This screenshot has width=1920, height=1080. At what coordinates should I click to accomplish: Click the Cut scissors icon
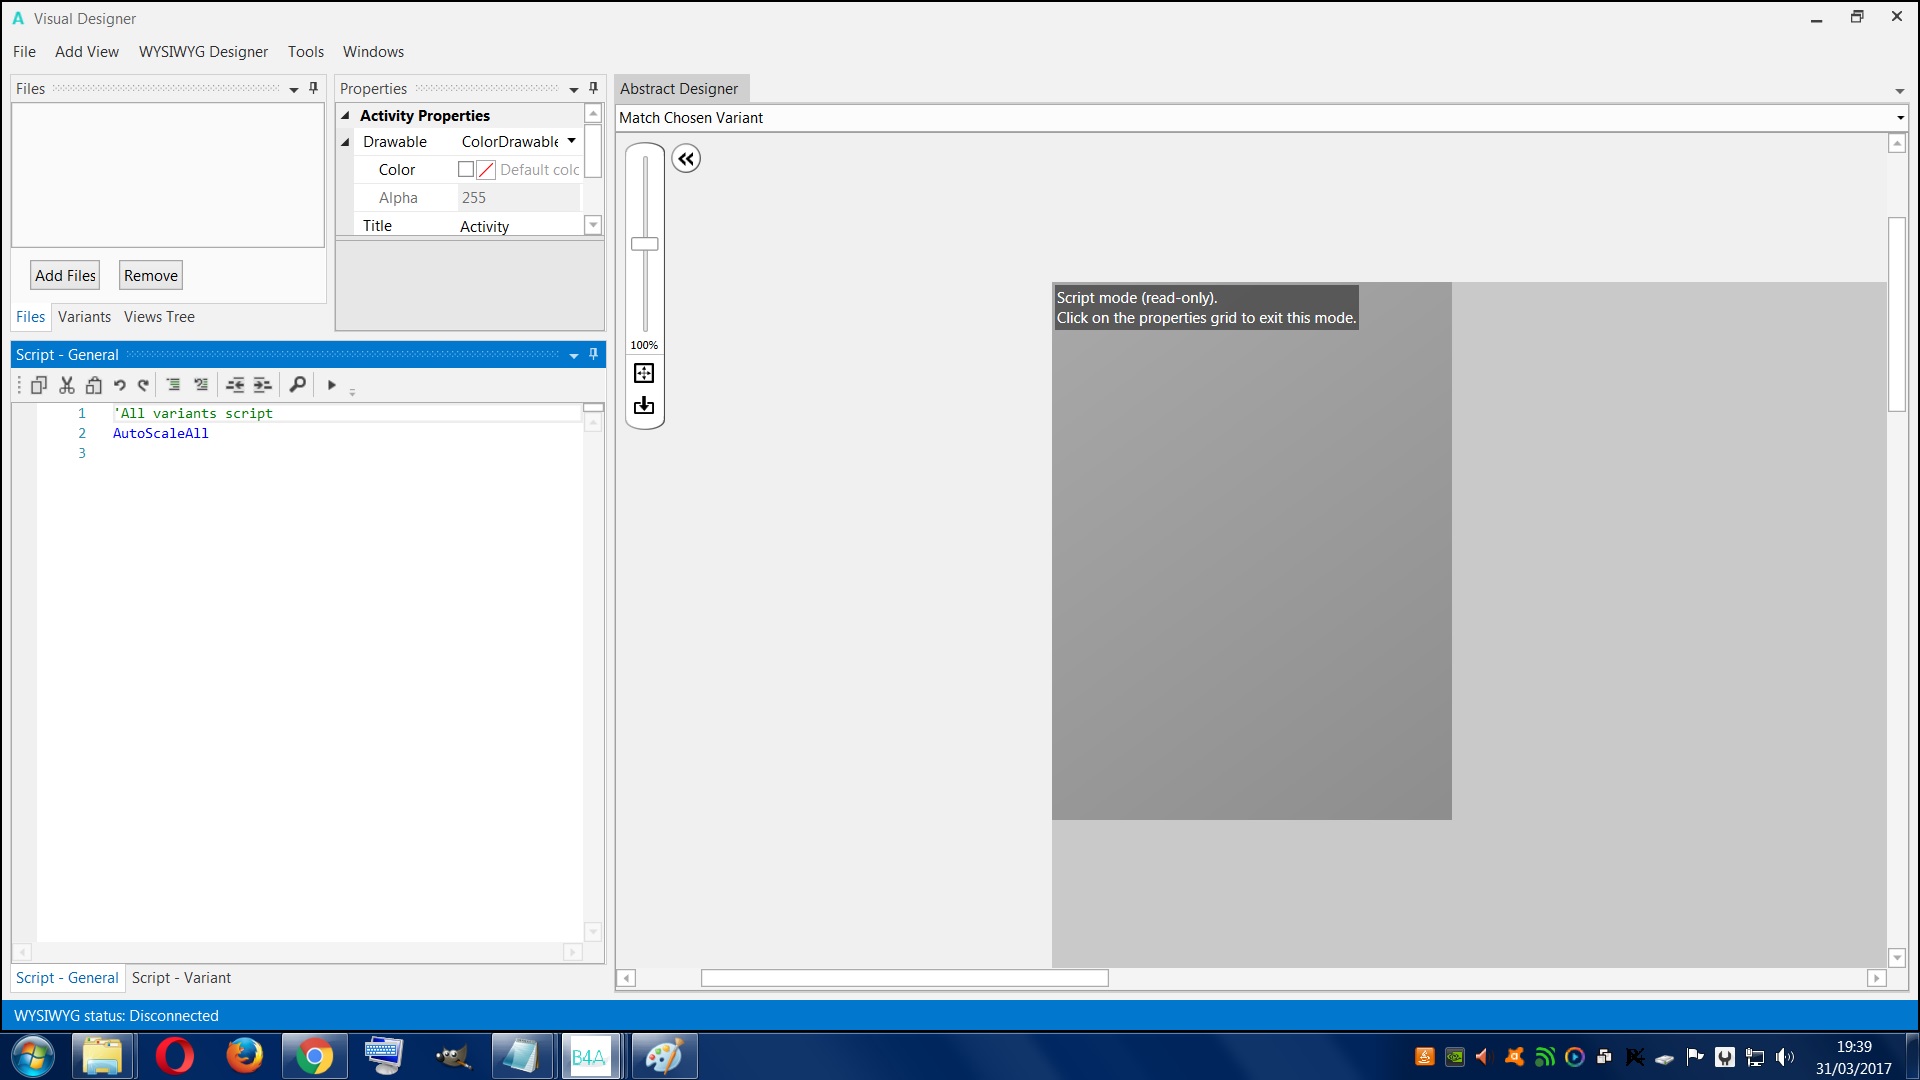point(67,385)
